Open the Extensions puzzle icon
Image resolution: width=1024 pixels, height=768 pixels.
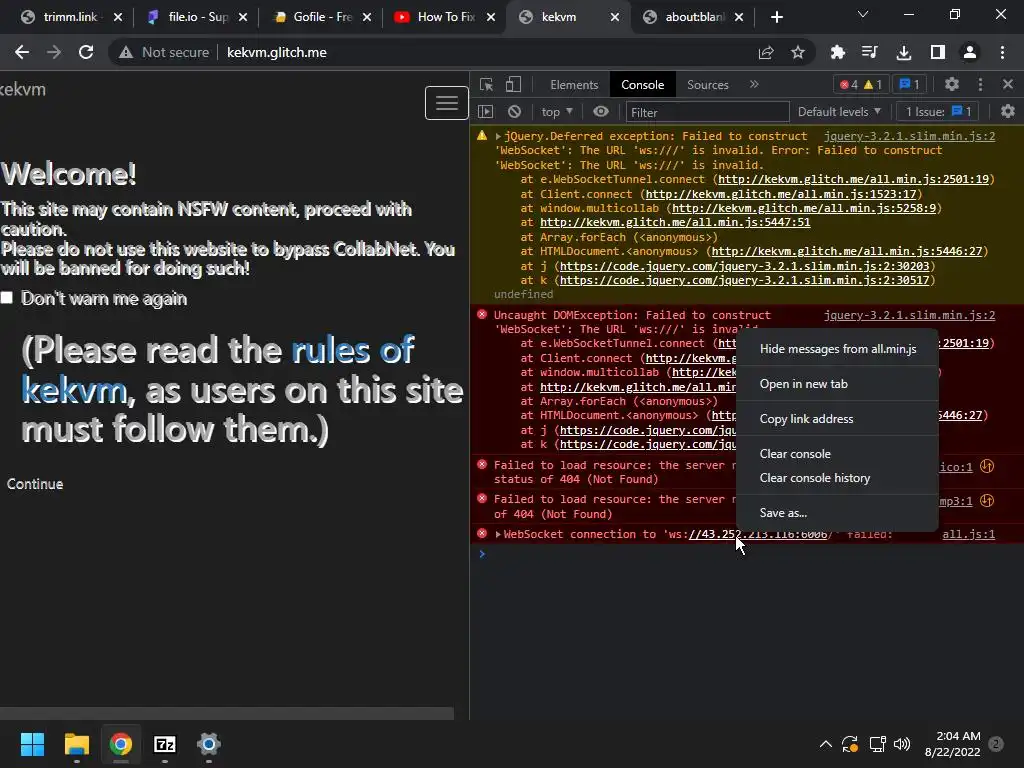coord(837,52)
